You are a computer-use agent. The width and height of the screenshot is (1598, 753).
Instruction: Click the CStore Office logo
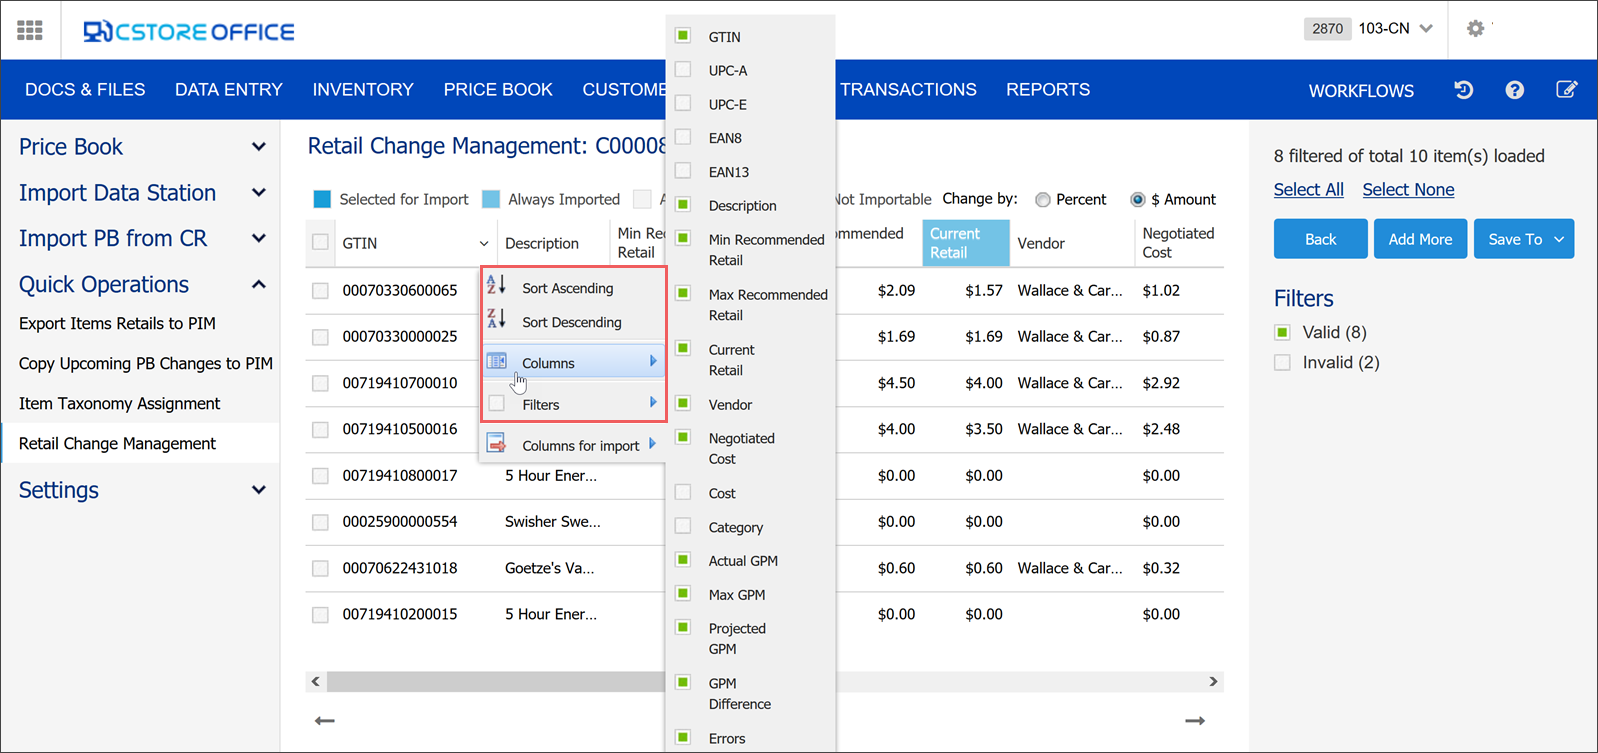(189, 32)
